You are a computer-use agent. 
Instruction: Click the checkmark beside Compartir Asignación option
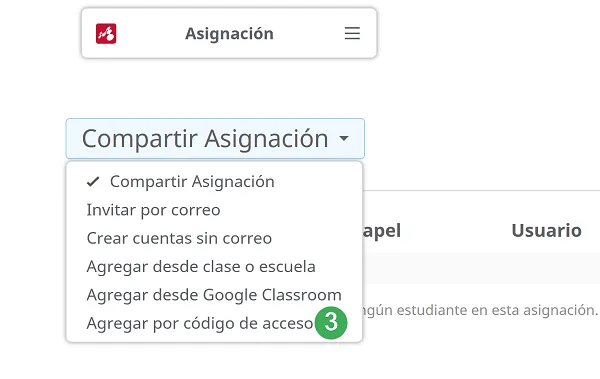tap(93, 181)
